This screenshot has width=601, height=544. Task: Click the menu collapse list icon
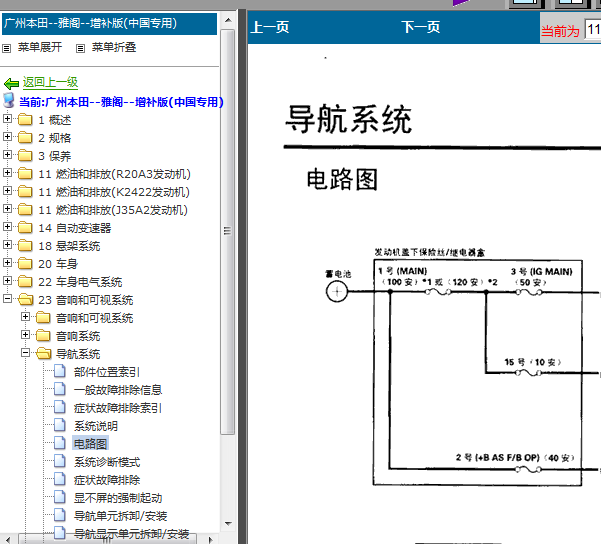[x=80, y=48]
